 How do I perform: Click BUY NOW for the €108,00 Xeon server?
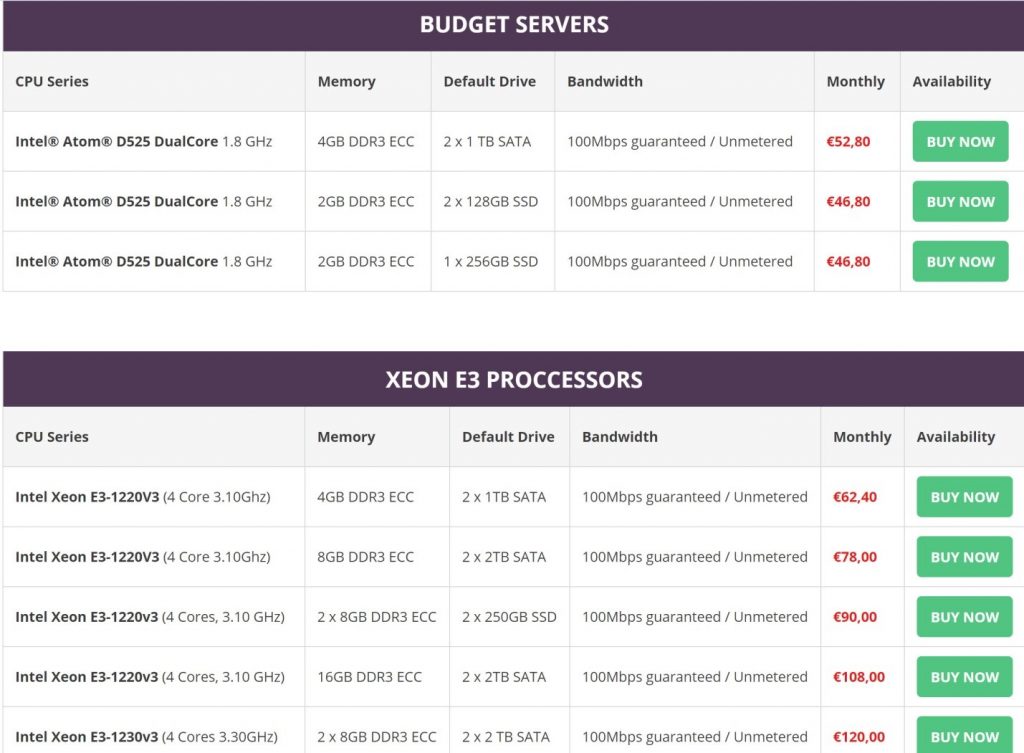pyautogui.click(x=964, y=677)
